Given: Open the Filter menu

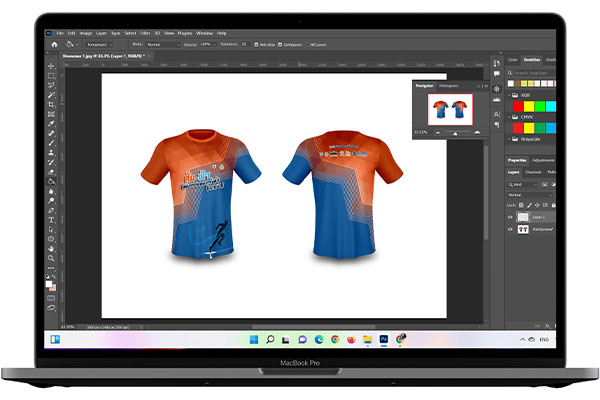Looking at the screenshot, I should point(145,33).
